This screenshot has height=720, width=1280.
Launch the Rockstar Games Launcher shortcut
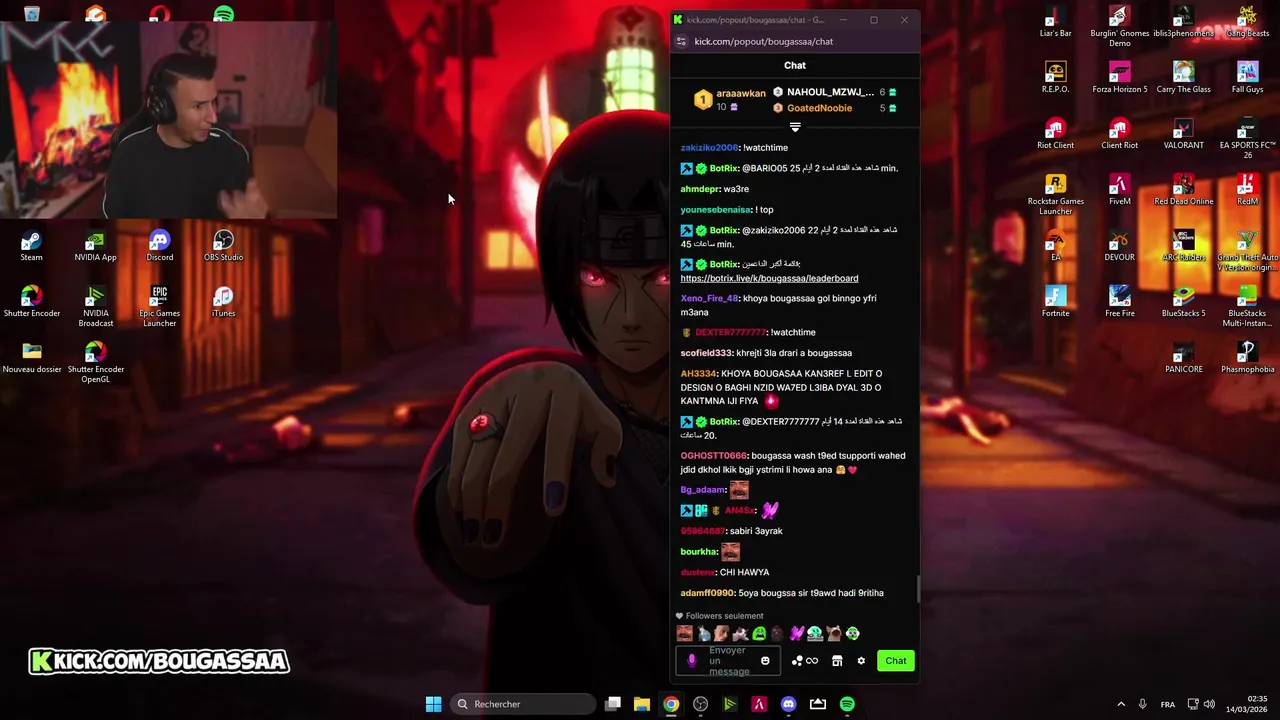pyautogui.click(x=1055, y=195)
